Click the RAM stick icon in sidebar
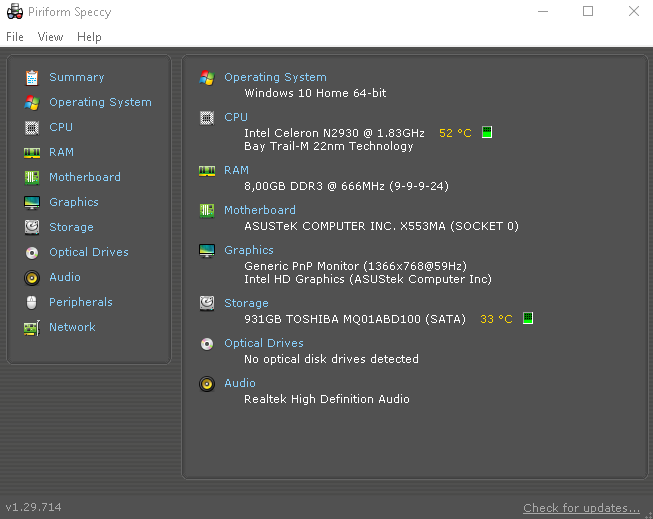The width and height of the screenshot is (653, 519). point(32,153)
